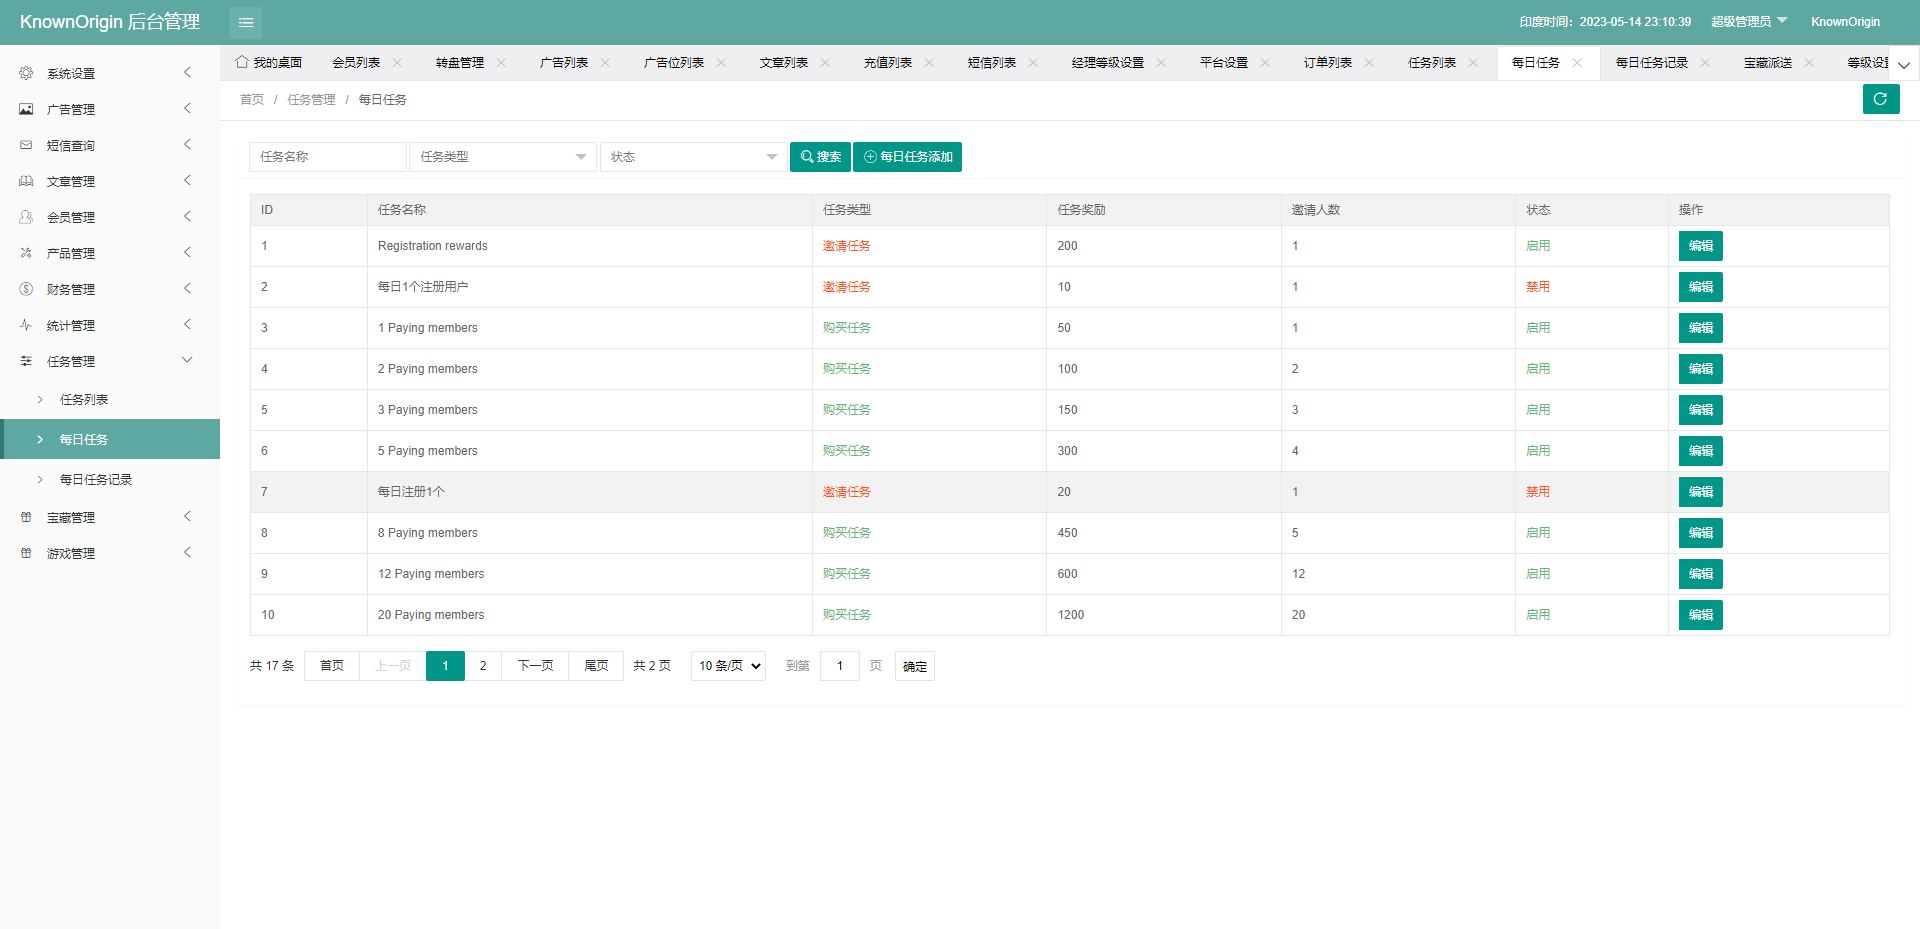Image resolution: width=1920 pixels, height=929 pixels.
Task: Click the 搜索 search button
Action: pyautogui.click(x=820, y=157)
